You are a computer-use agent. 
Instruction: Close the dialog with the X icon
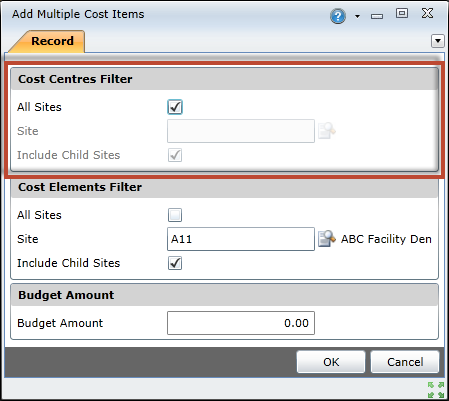point(427,13)
